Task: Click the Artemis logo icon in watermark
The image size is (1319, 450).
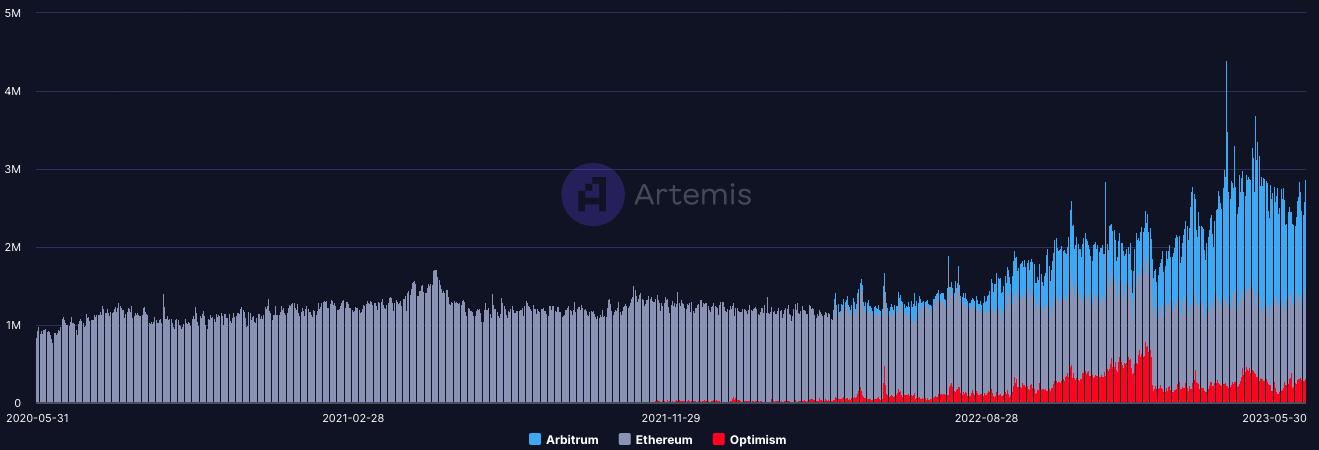Action: [593, 194]
